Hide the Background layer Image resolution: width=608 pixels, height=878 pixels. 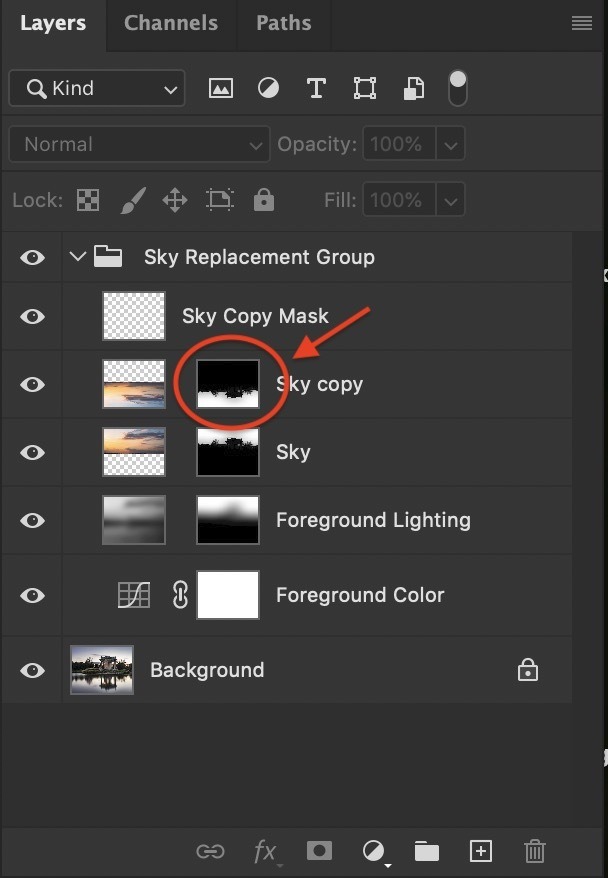pos(33,670)
